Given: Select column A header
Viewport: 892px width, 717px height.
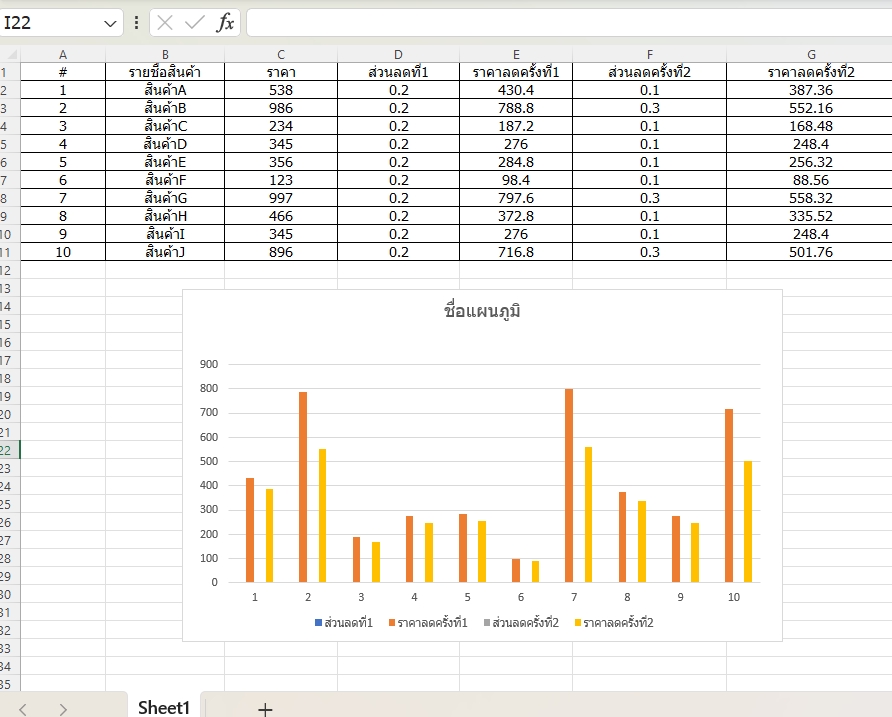Looking at the screenshot, I should click(63, 55).
